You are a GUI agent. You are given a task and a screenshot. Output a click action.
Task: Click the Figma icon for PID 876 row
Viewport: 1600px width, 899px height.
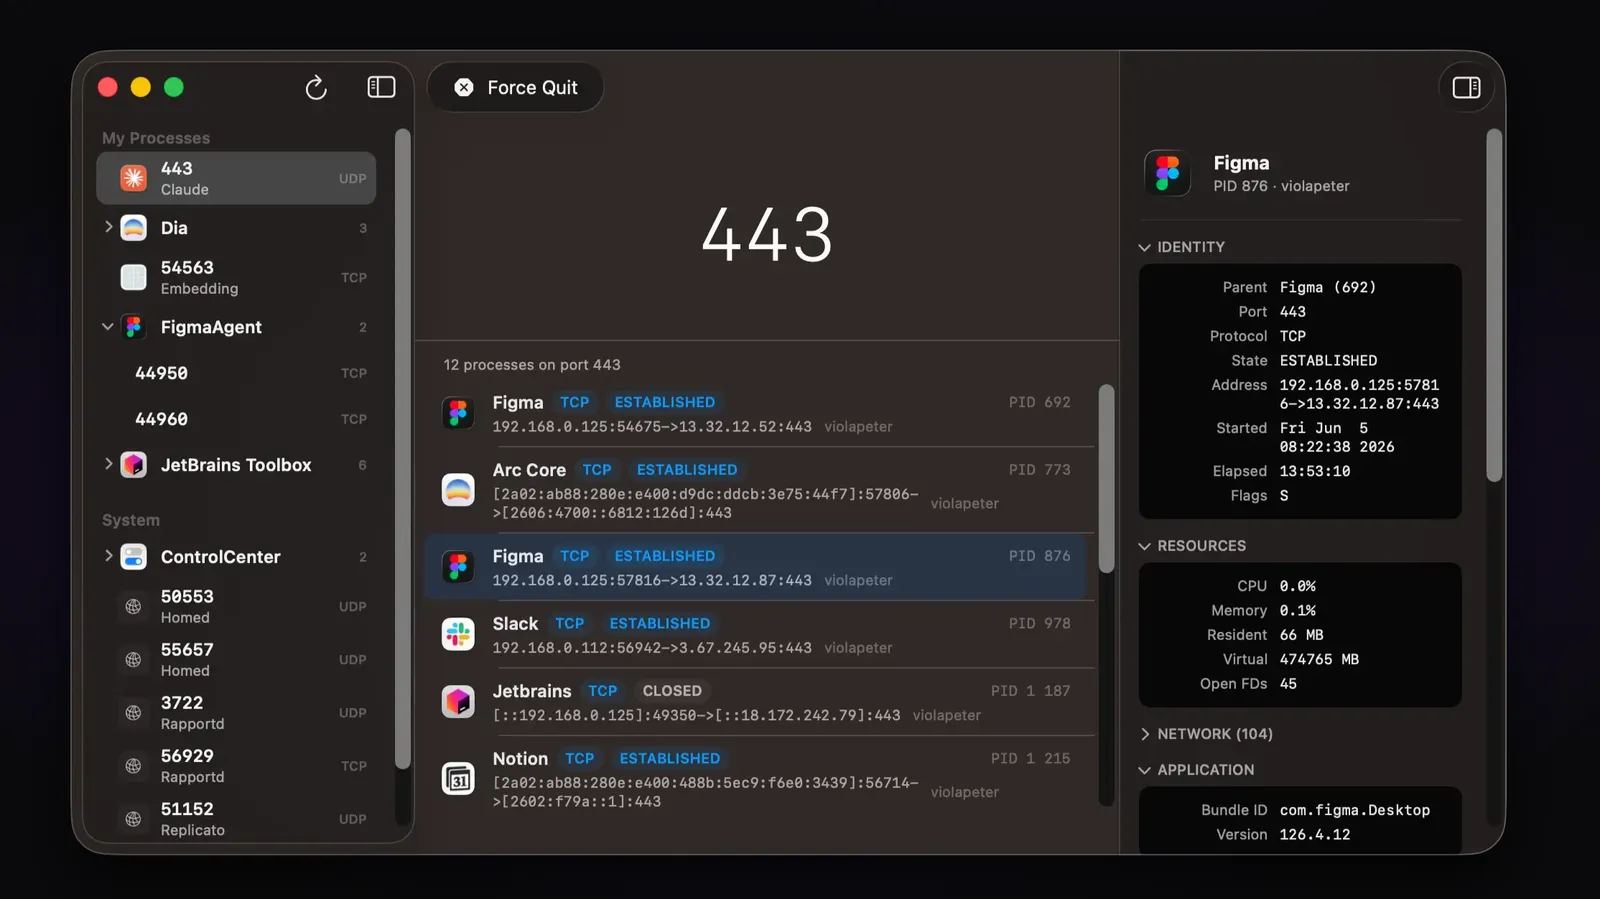coord(458,567)
